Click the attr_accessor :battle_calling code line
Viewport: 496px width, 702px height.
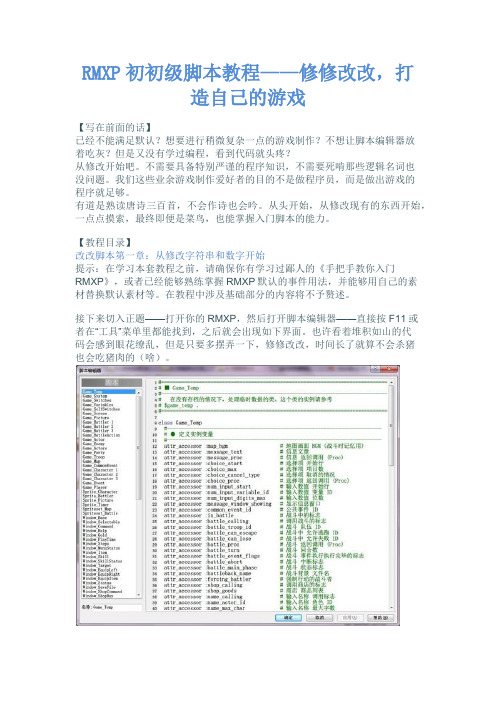pos(206,521)
